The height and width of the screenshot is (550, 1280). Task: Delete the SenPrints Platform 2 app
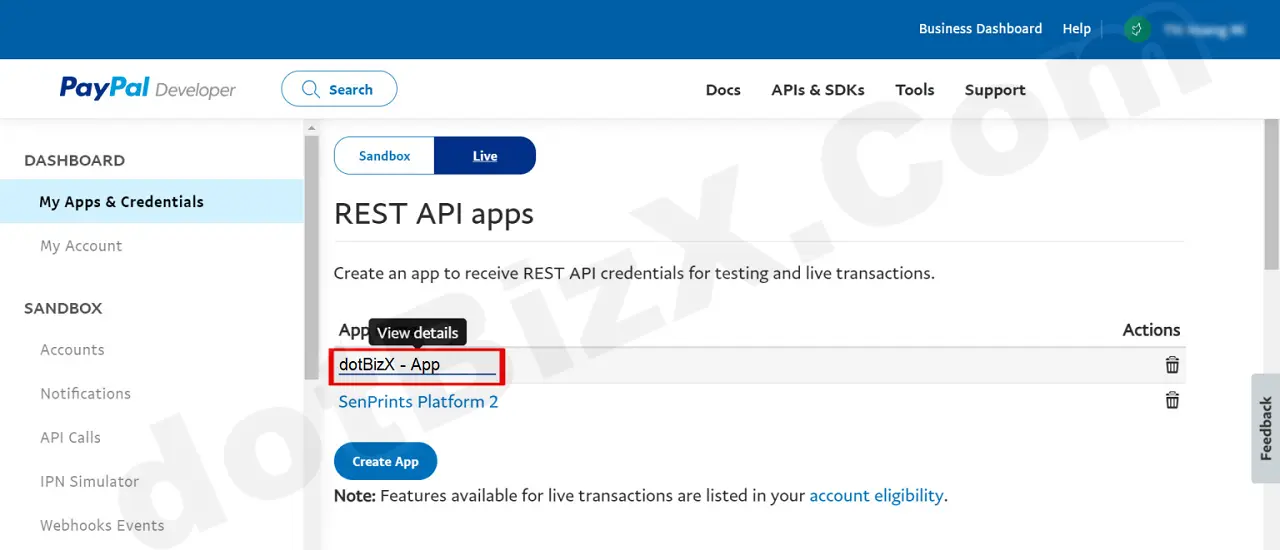[1172, 400]
